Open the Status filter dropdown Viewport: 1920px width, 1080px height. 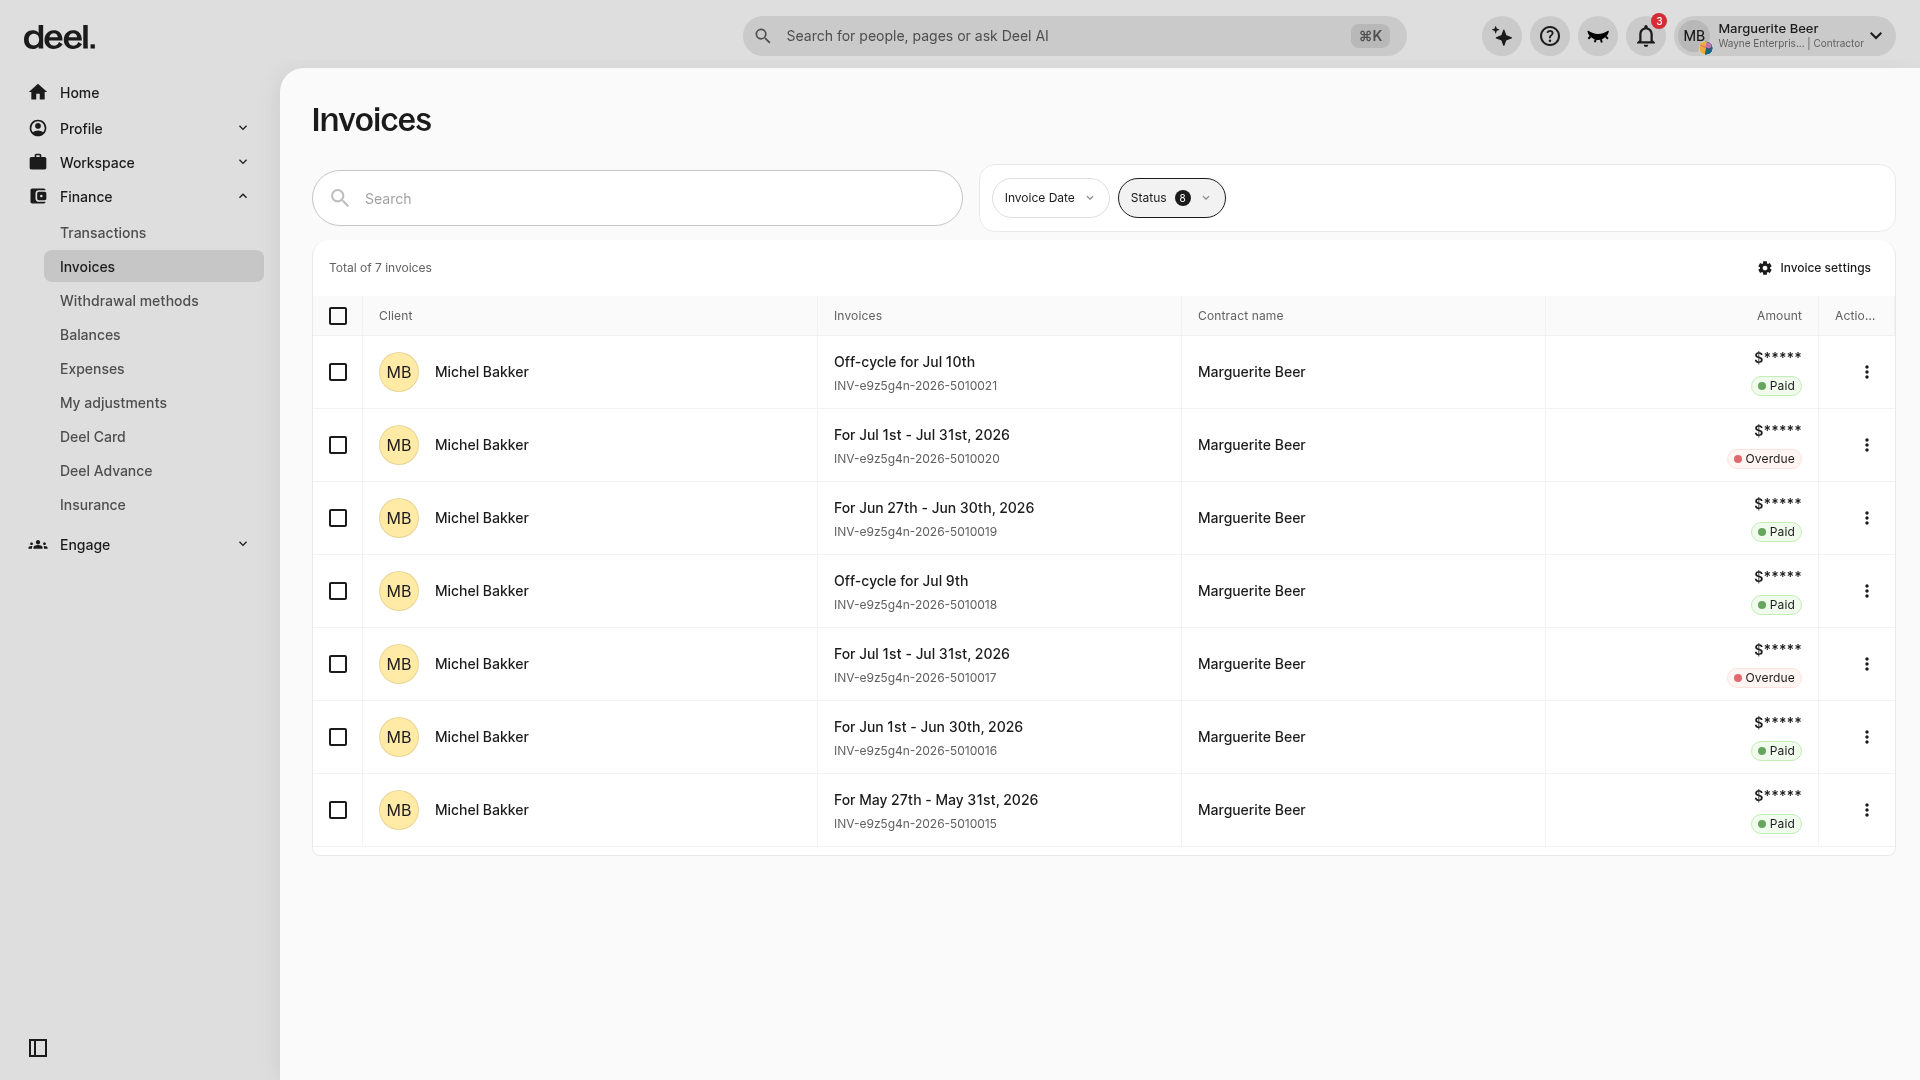tap(1171, 198)
